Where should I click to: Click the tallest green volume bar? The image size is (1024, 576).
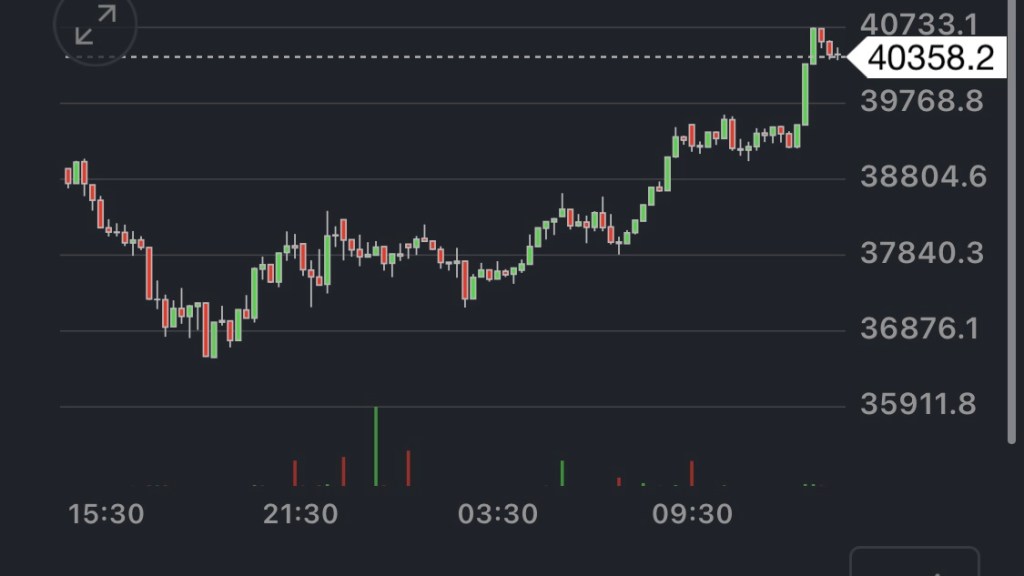(376, 446)
